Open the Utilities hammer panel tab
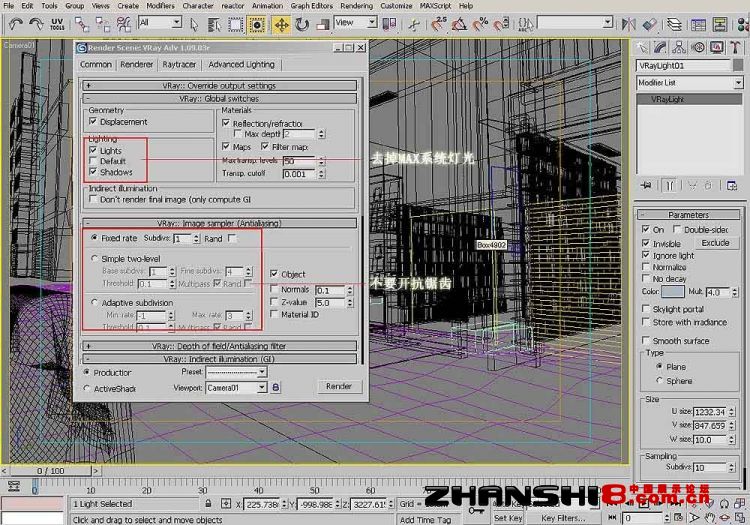The height and width of the screenshot is (525, 750). coord(735,47)
